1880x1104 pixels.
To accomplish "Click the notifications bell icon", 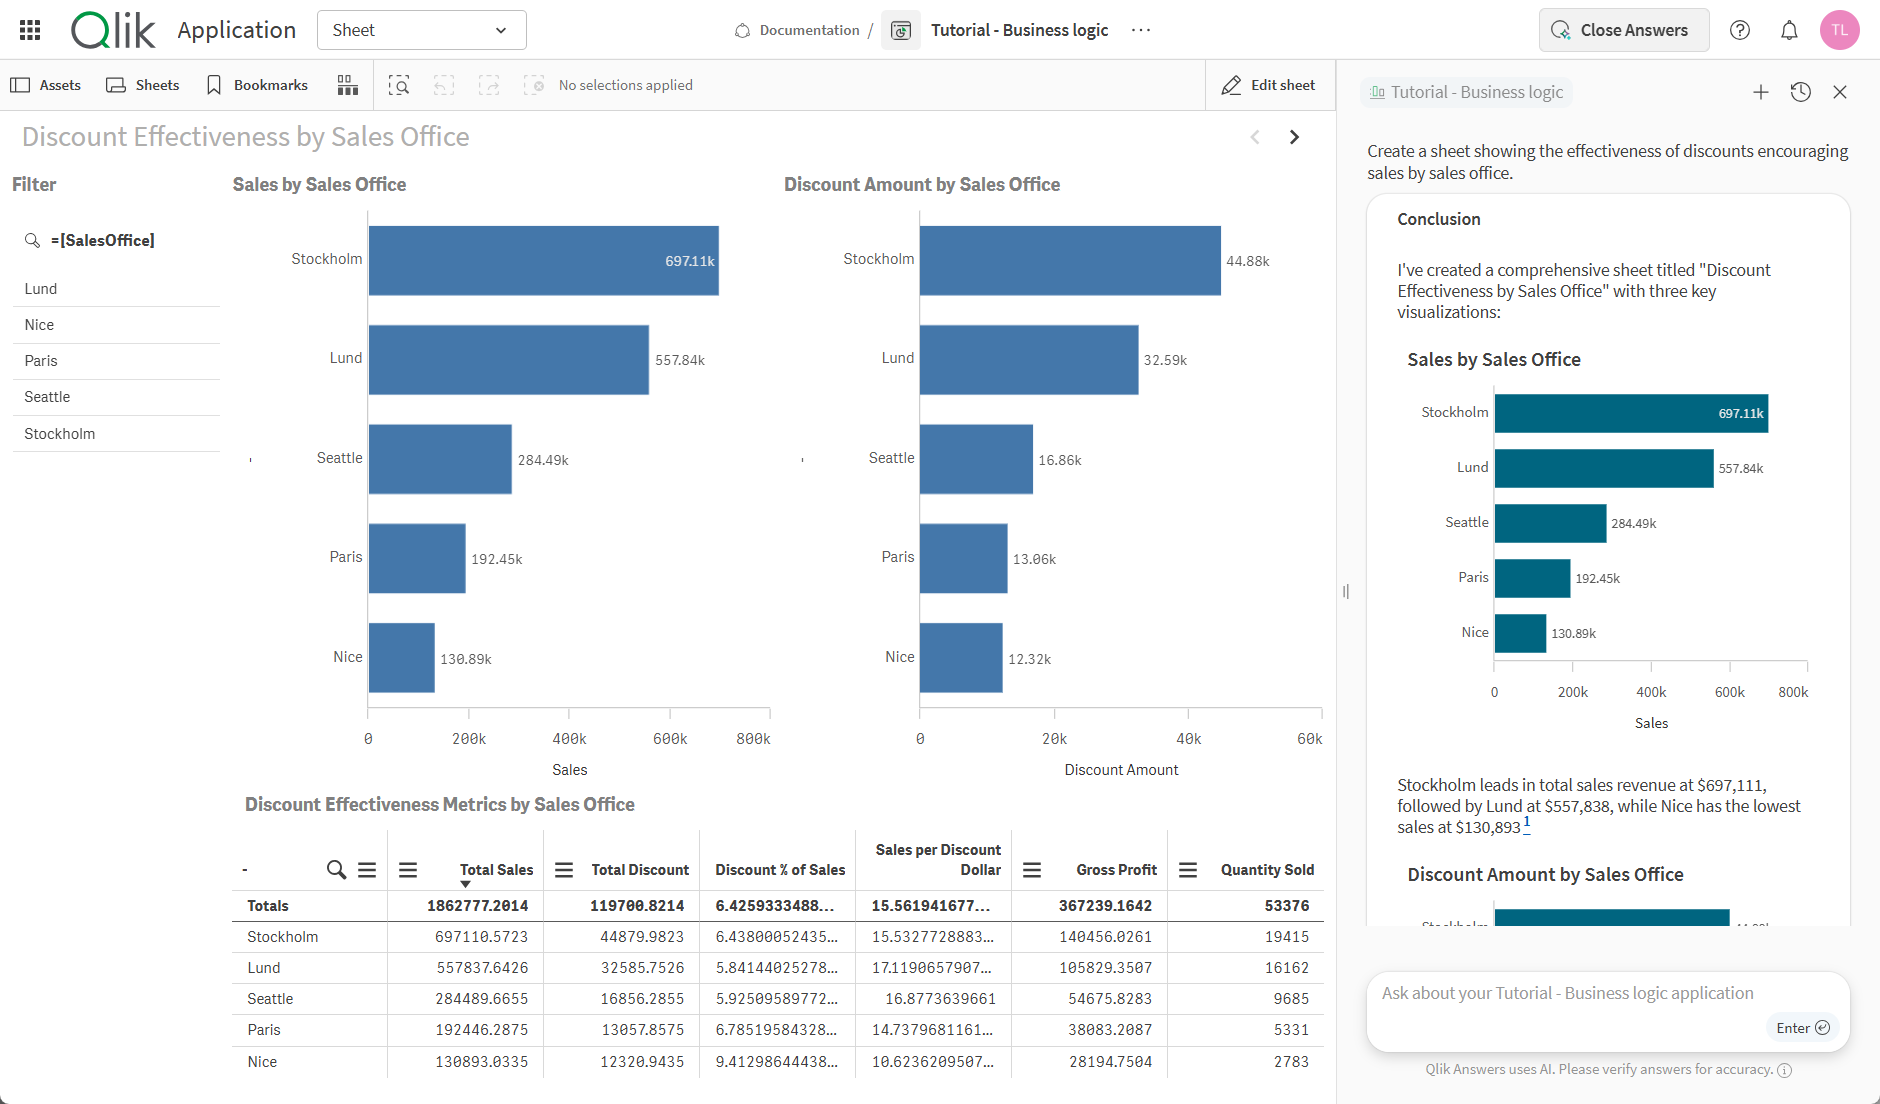I will [x=1789, y=30].
